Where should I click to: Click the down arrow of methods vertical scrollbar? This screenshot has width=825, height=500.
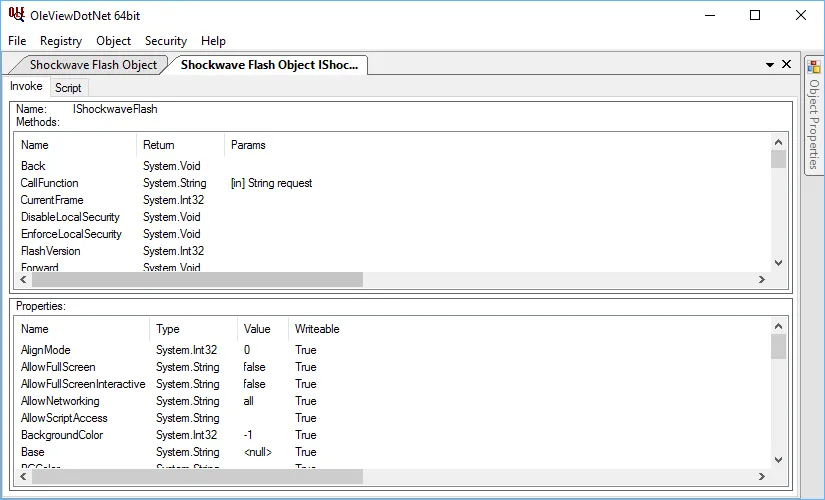point(779,263)
